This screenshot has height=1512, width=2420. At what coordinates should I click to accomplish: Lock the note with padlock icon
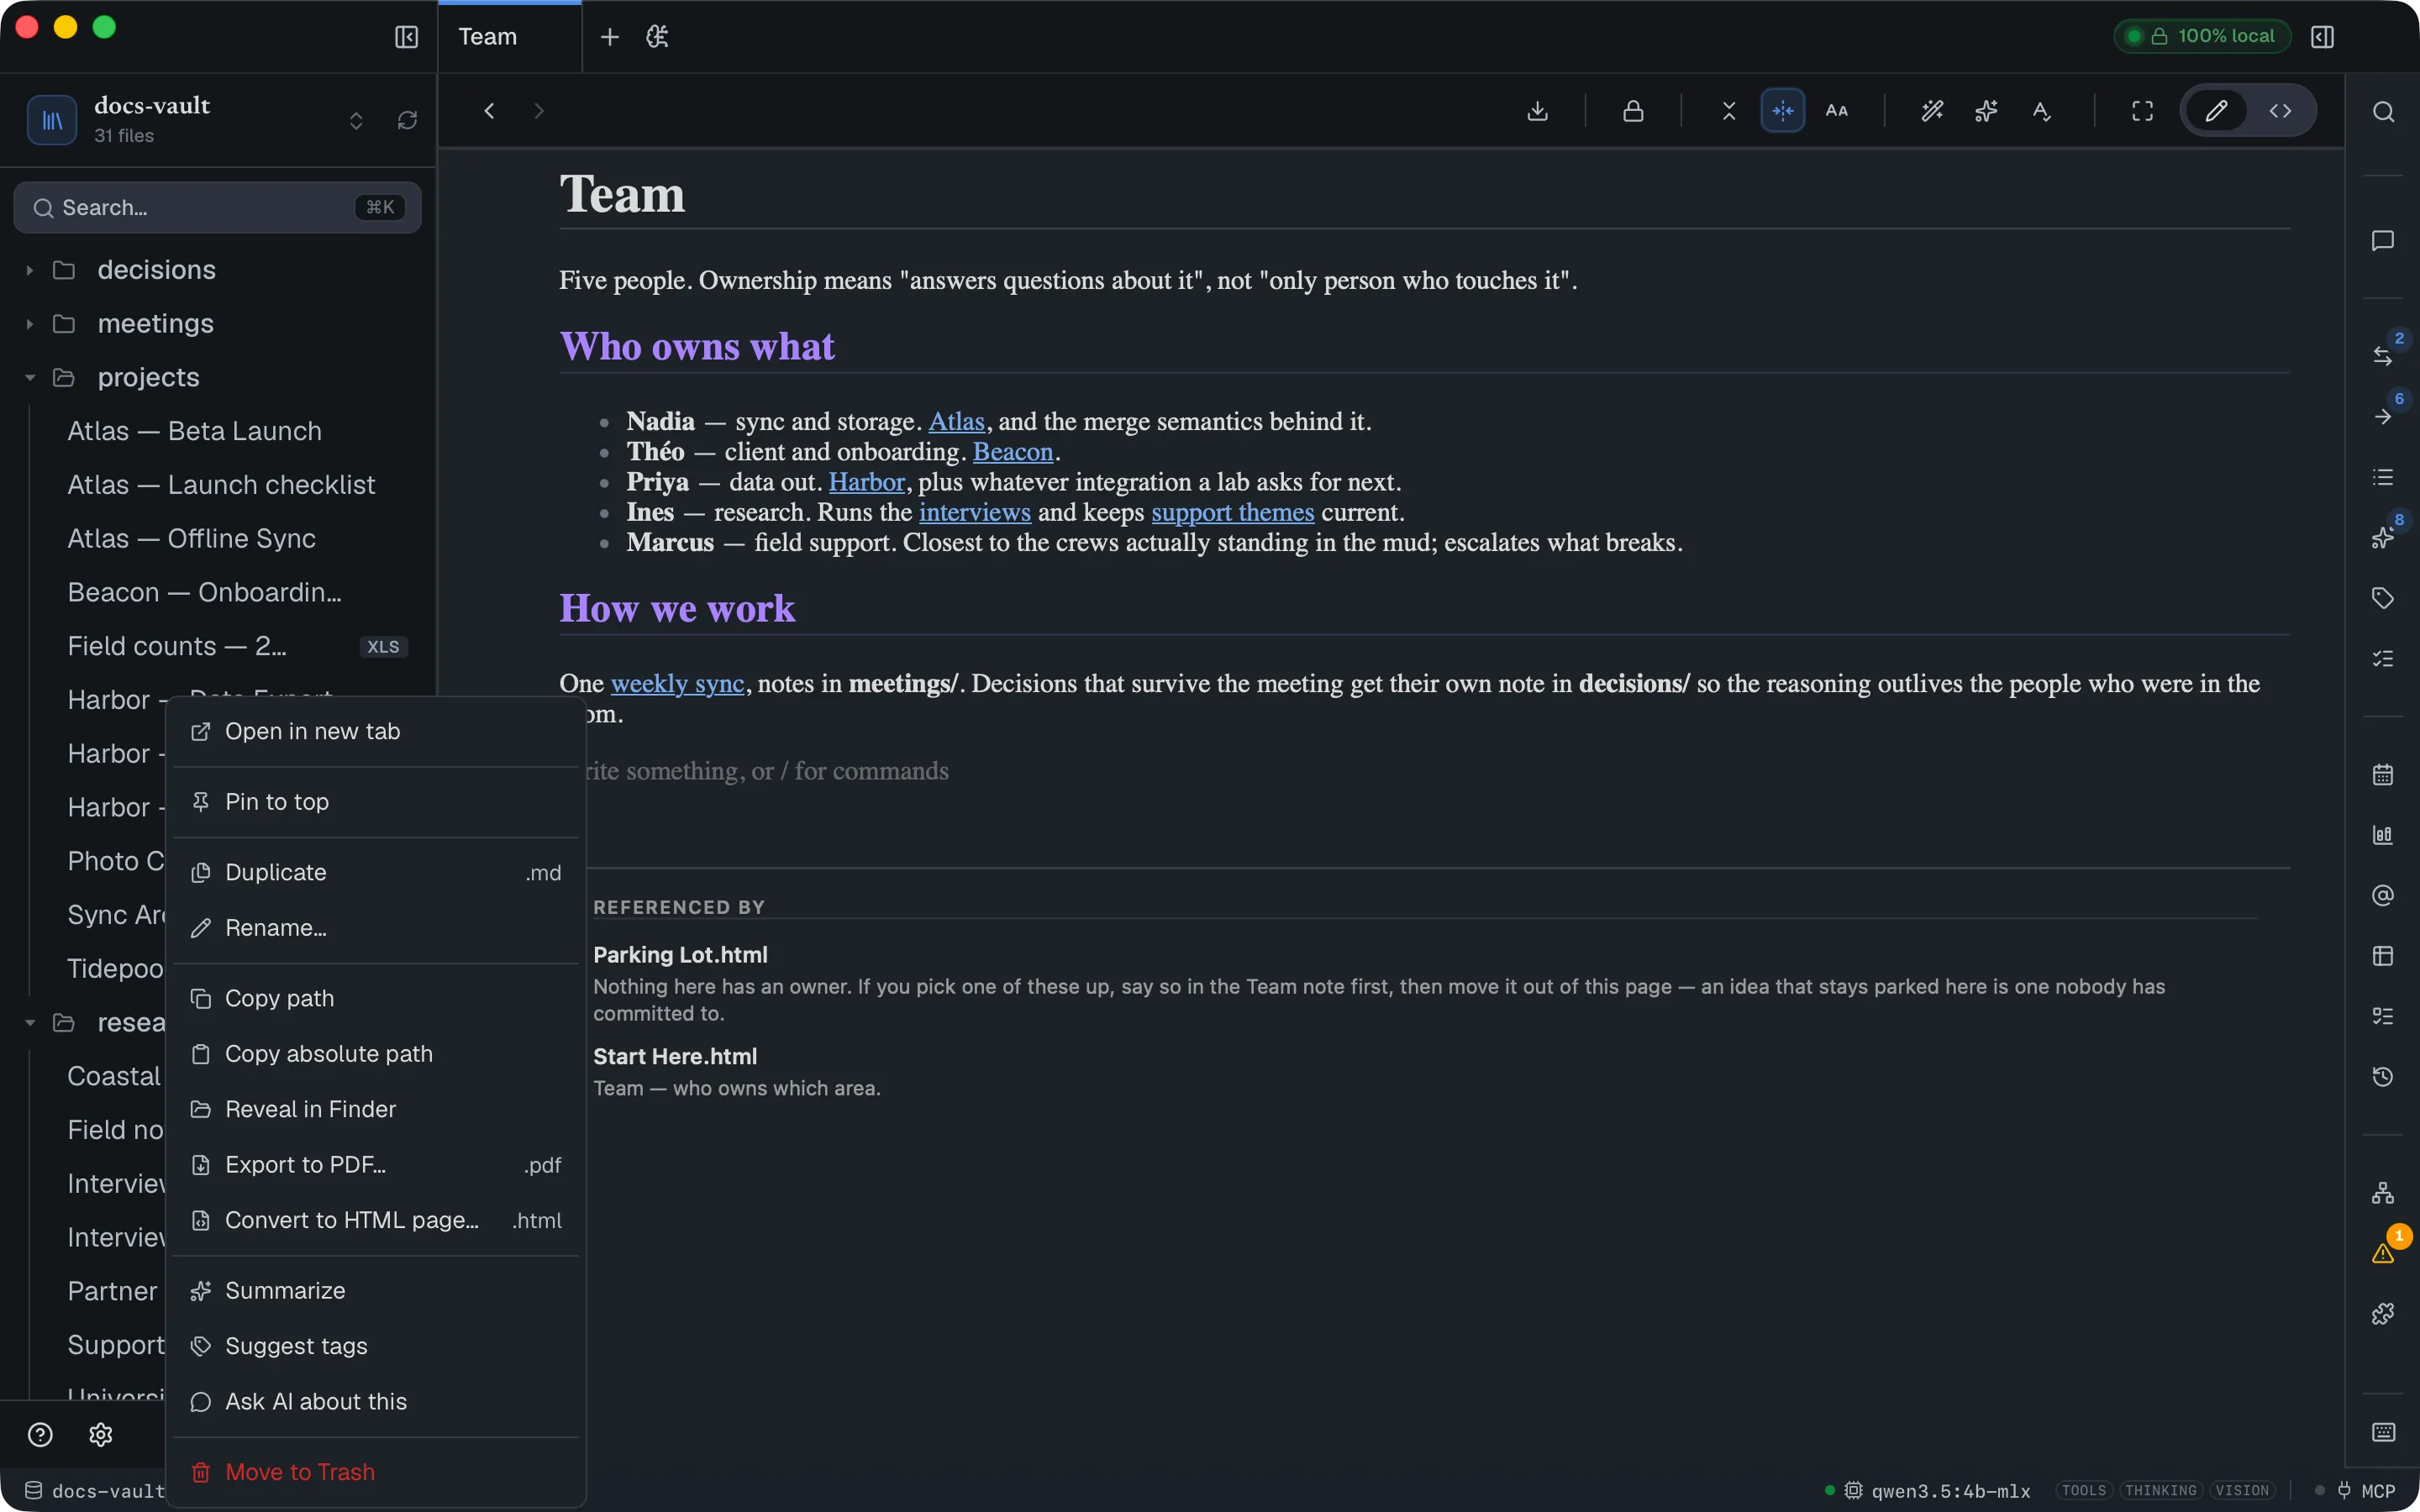(x=1633, y=111)
